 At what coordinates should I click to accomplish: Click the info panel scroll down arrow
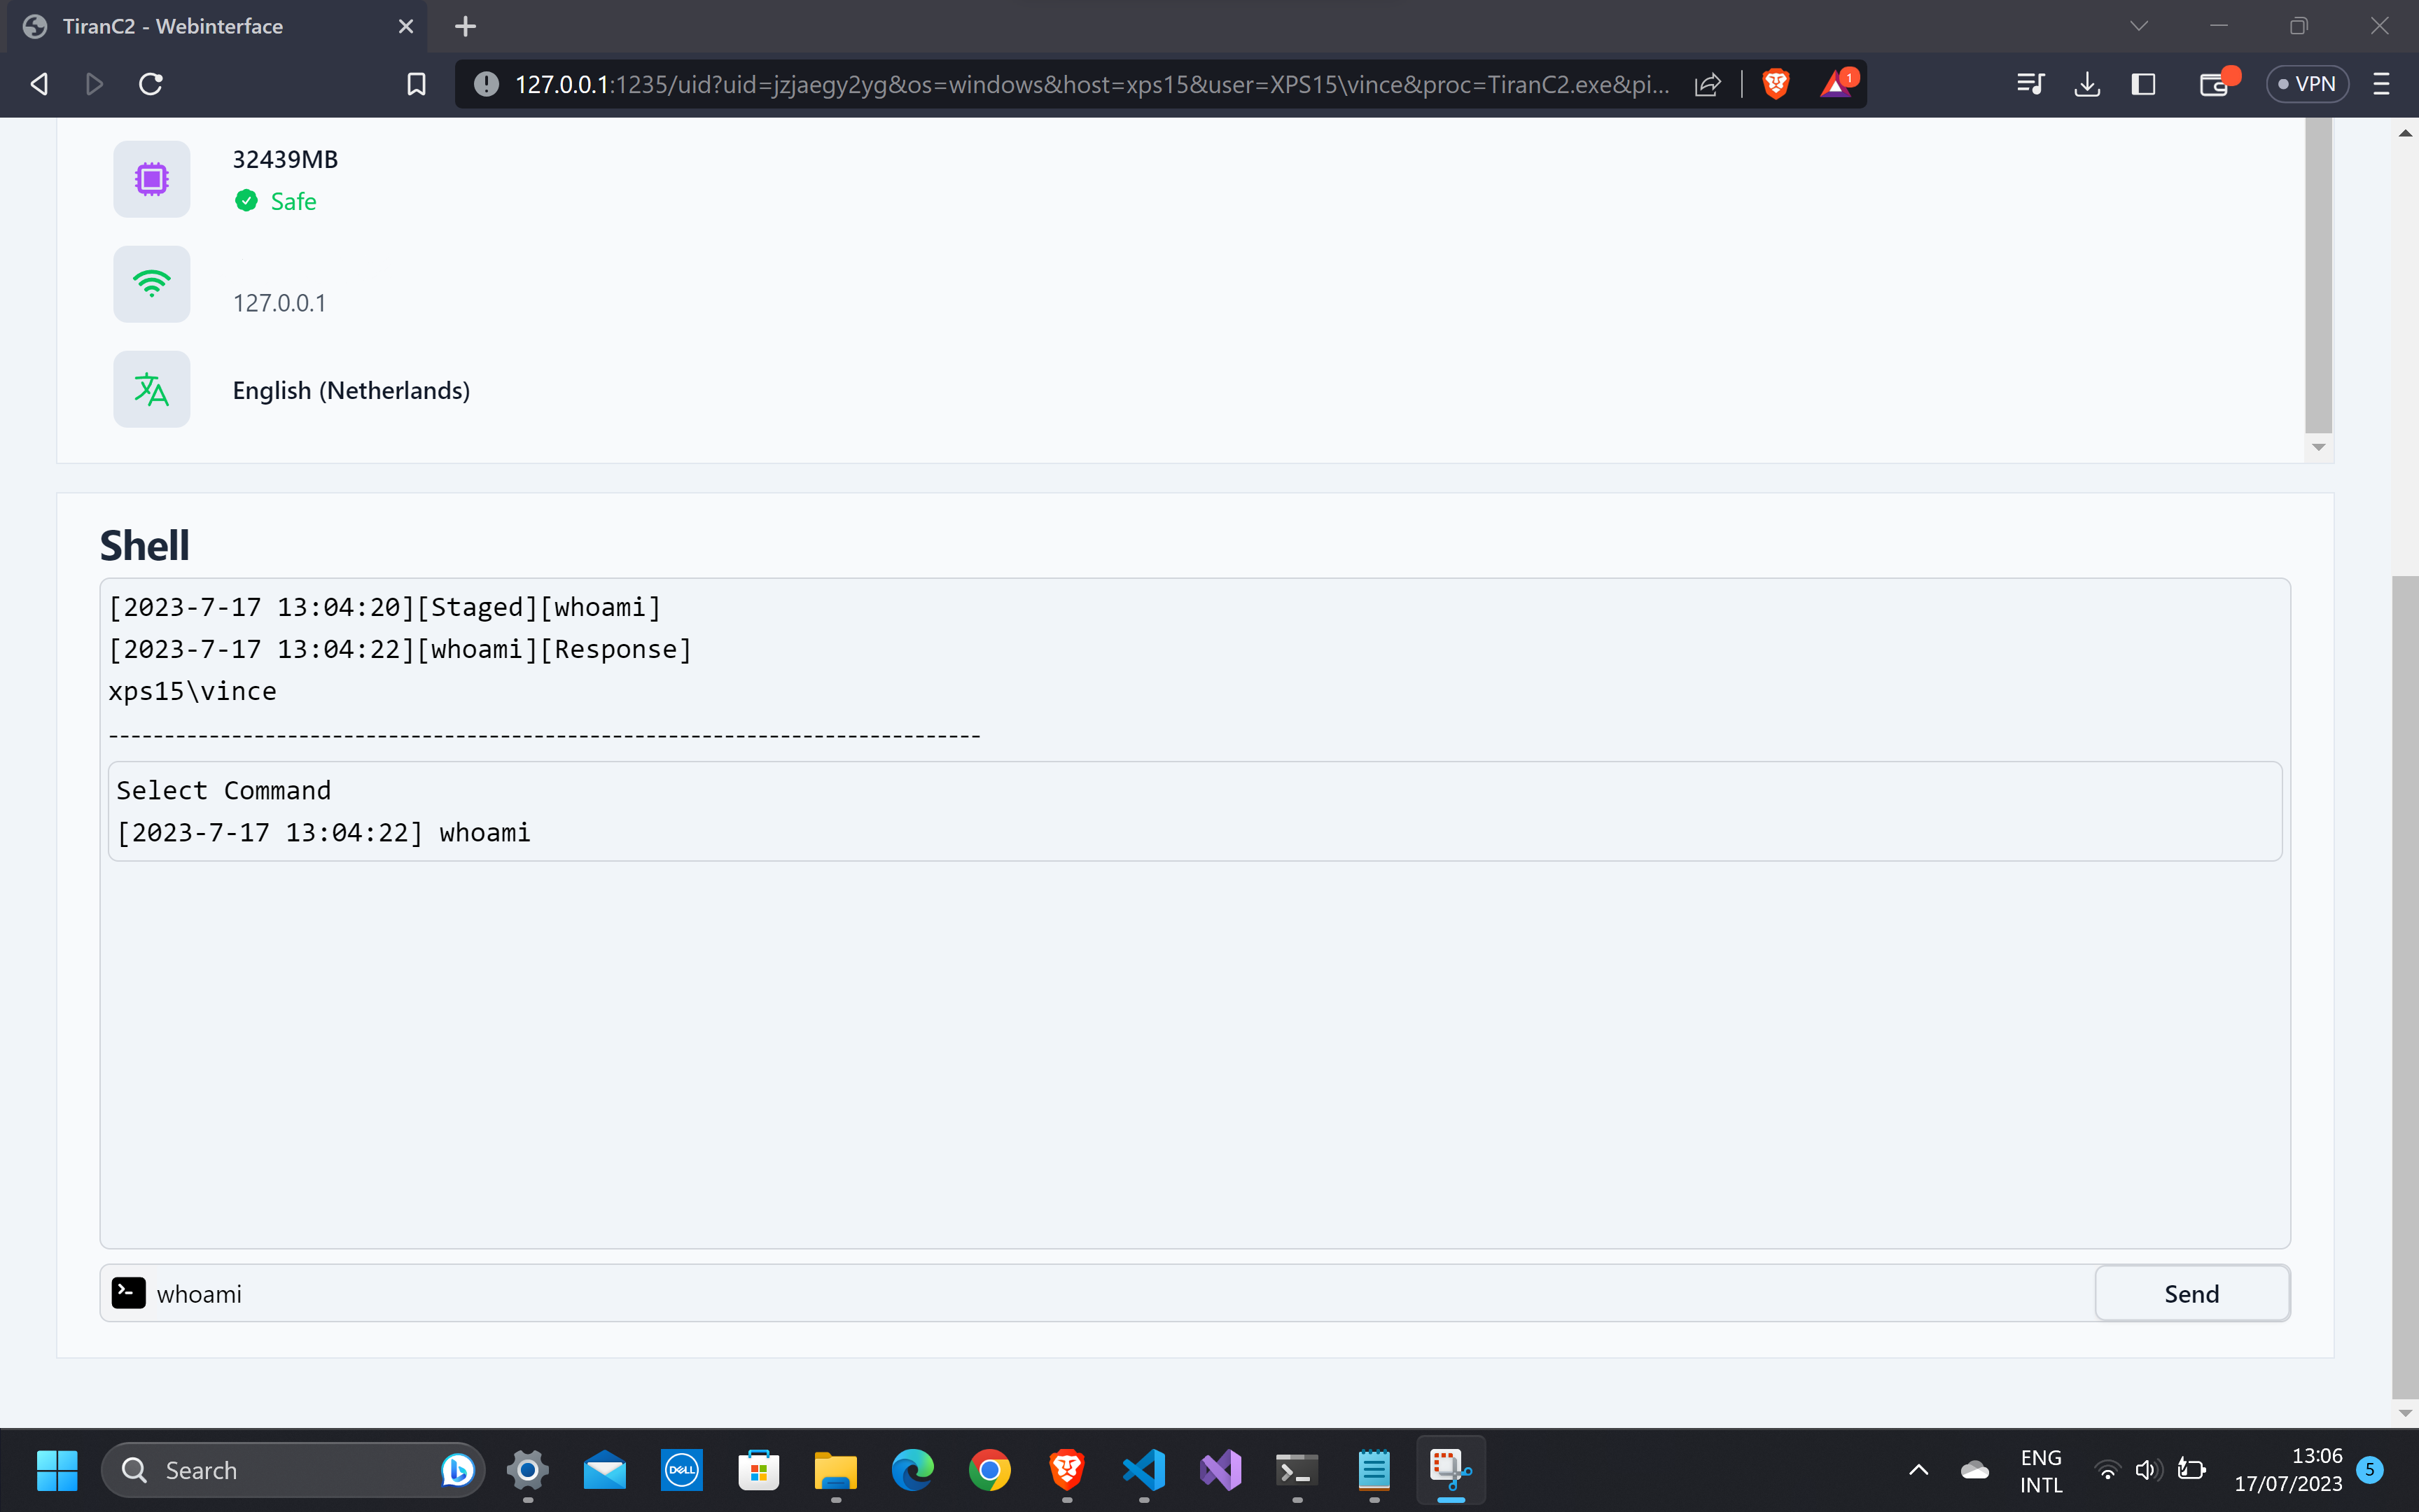click(x=2318, y=447)
